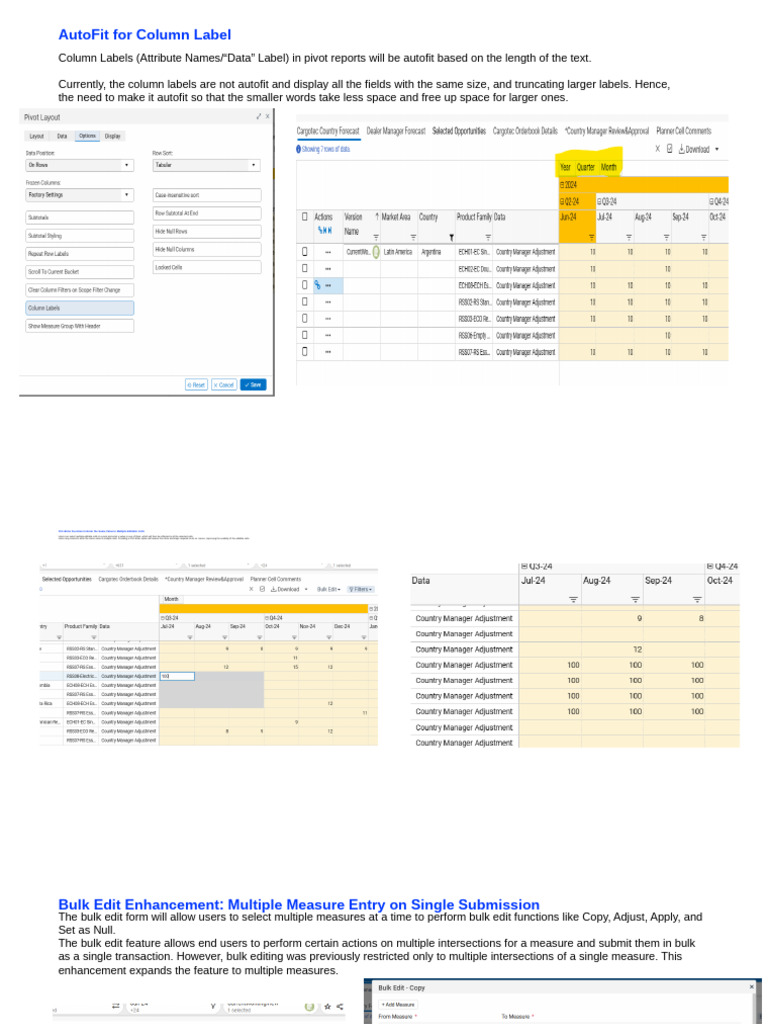Image resolution: width=768 pixels, height=1024 pixels.
Task: Toggle Scroll To Current Bucket
Action: tap(80, 272)
